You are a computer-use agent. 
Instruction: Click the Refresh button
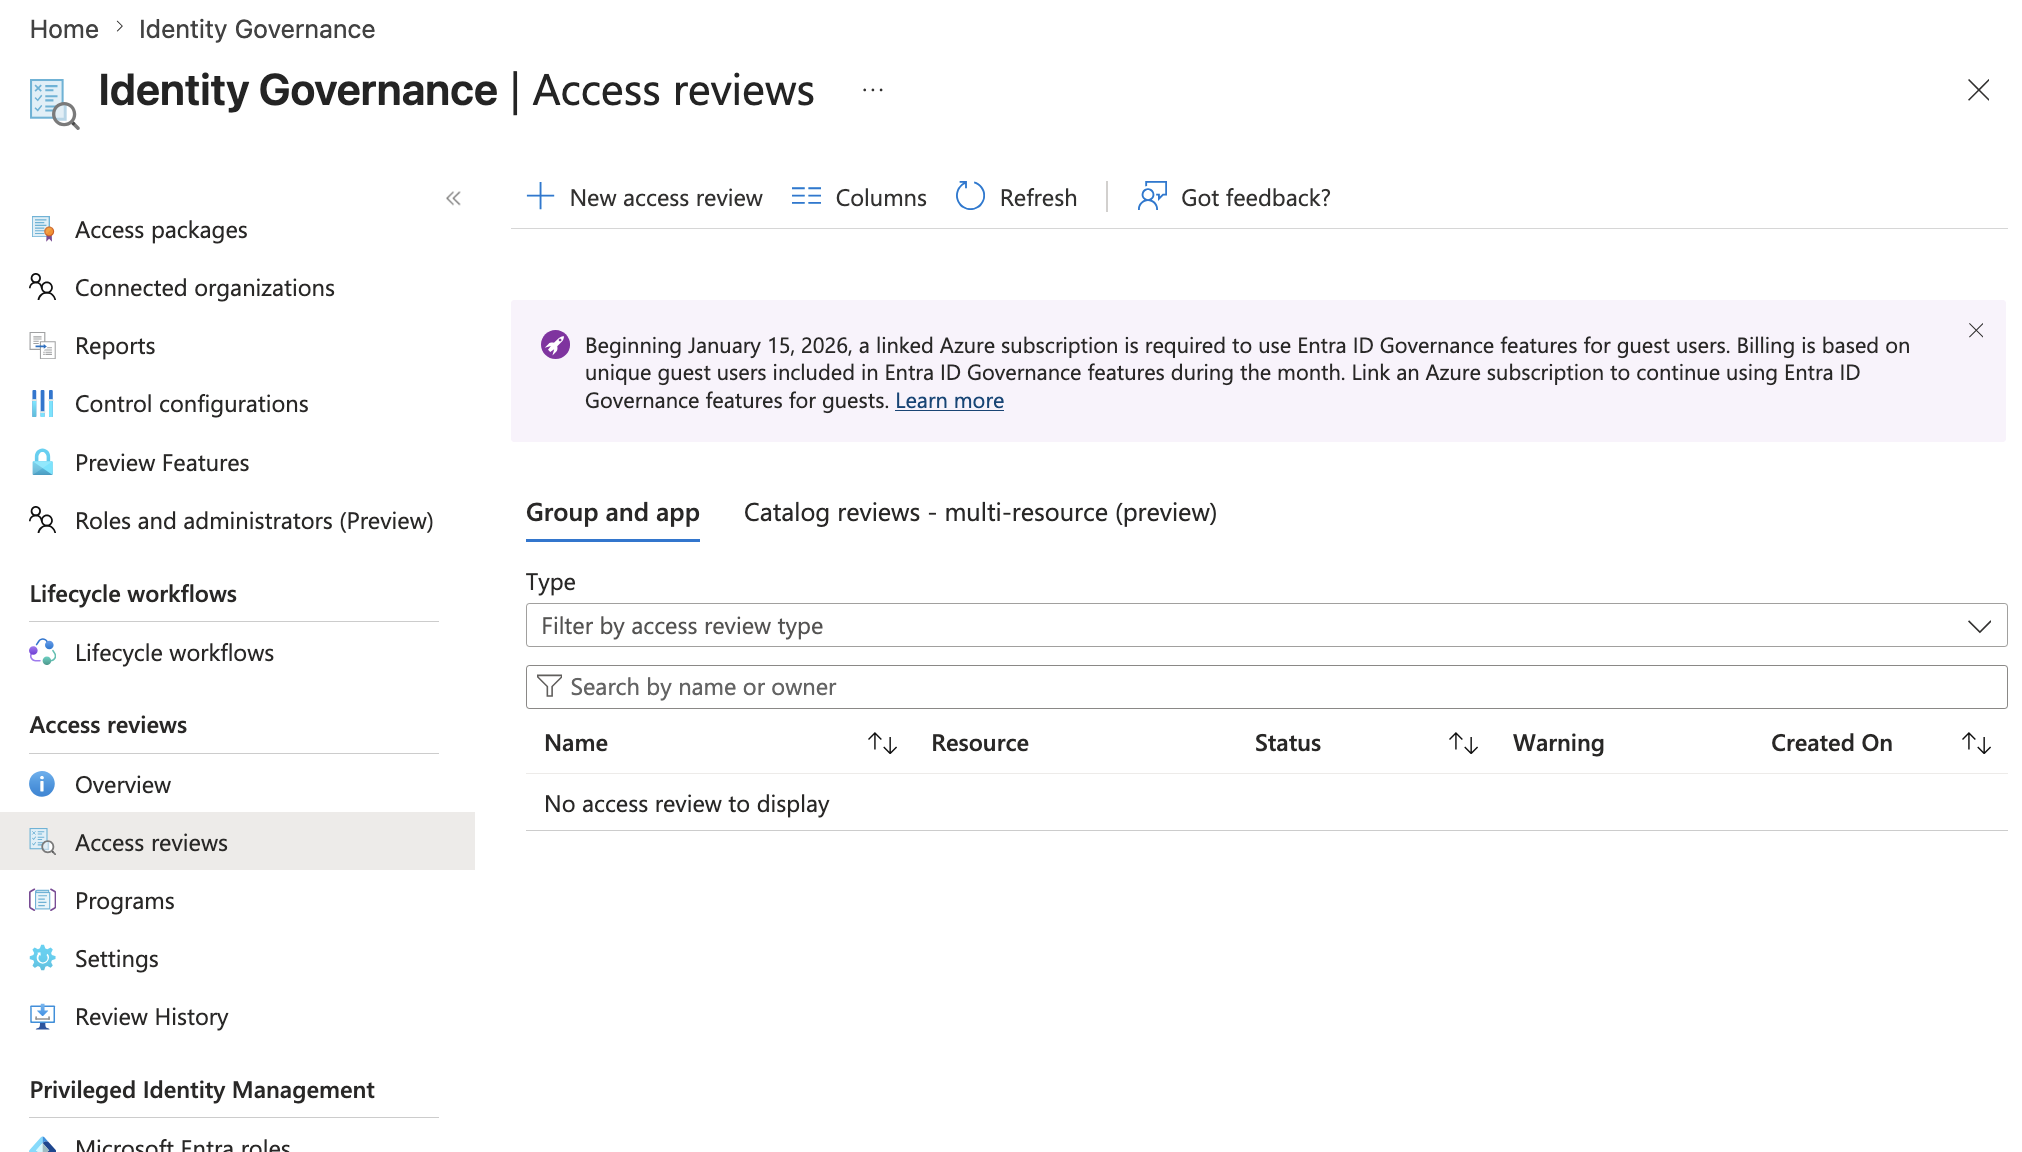click(1016, 197)
